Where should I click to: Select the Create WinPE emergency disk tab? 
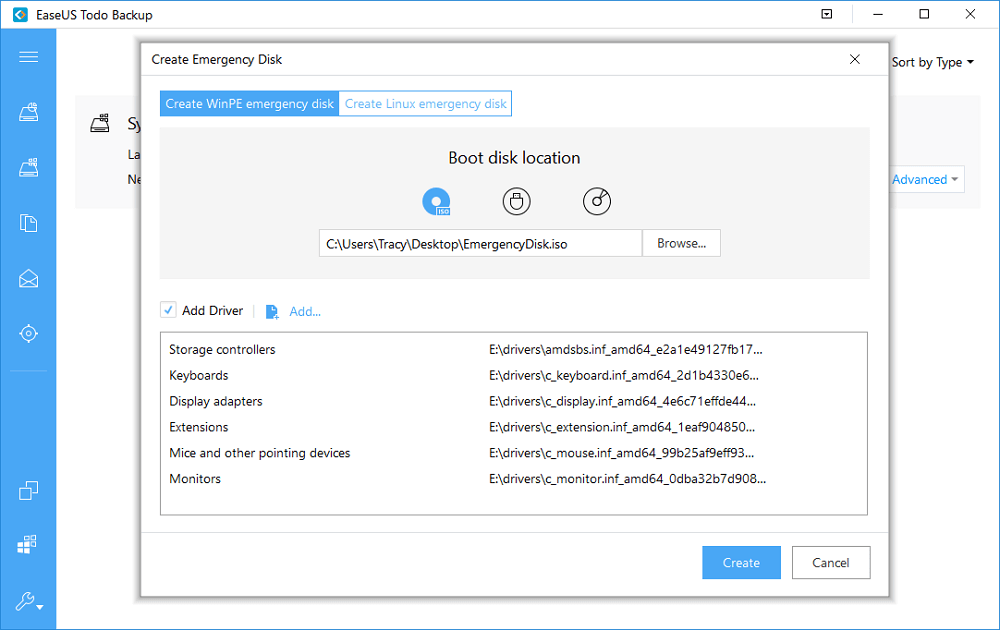point(248,103)
